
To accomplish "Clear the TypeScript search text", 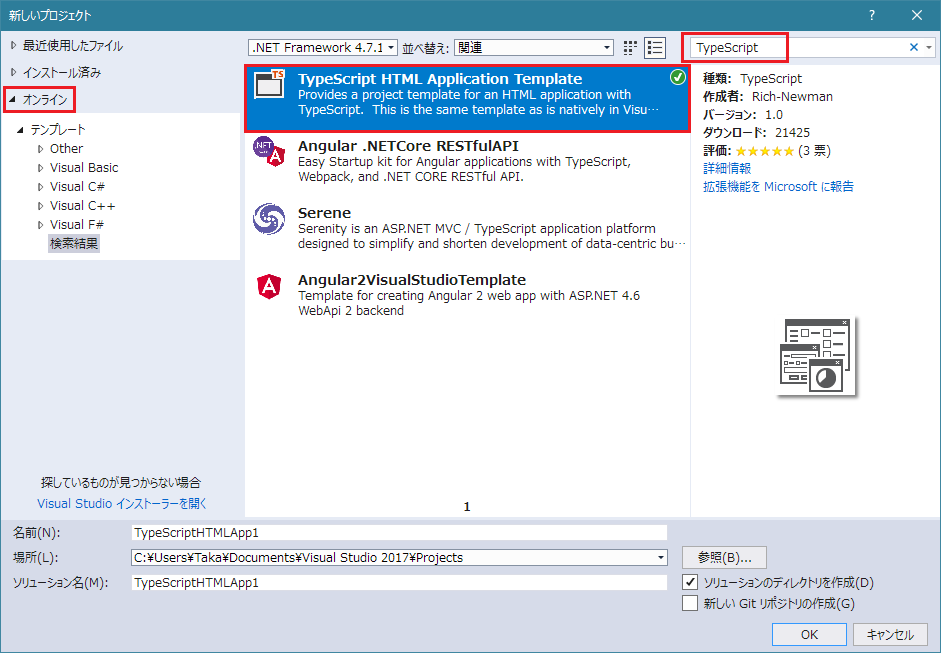I will coord(913,47).
